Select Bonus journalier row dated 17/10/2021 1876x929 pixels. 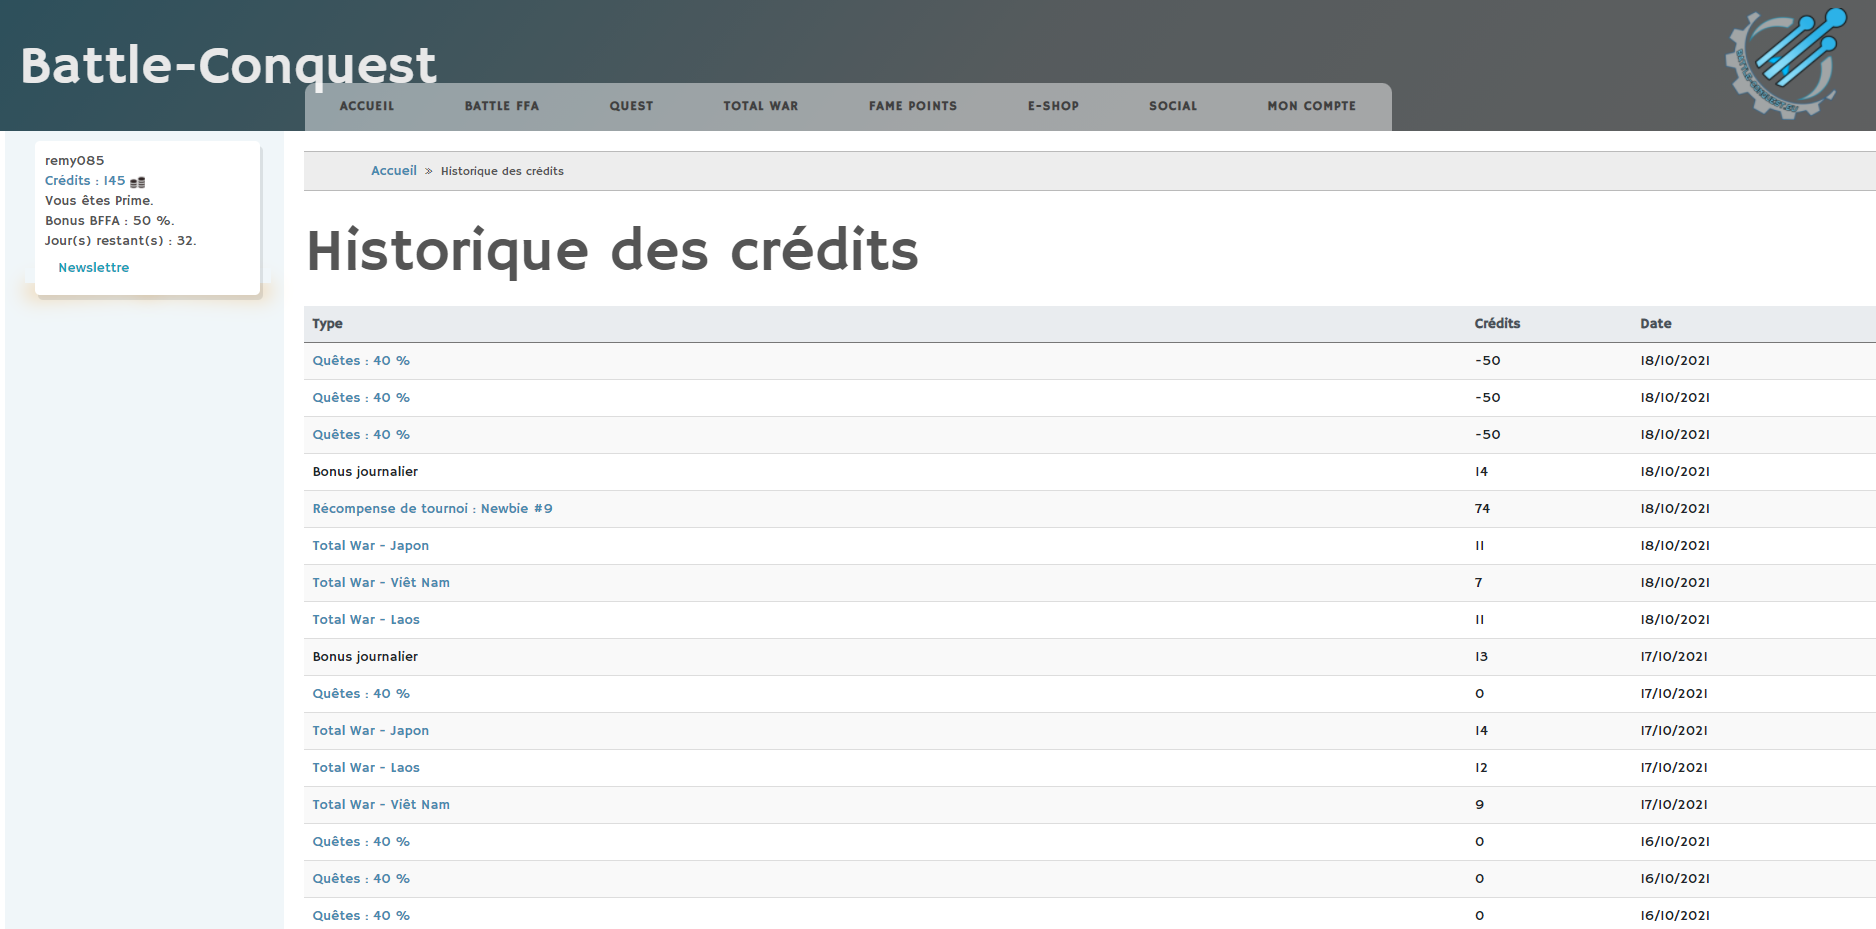pos(1090,657)
